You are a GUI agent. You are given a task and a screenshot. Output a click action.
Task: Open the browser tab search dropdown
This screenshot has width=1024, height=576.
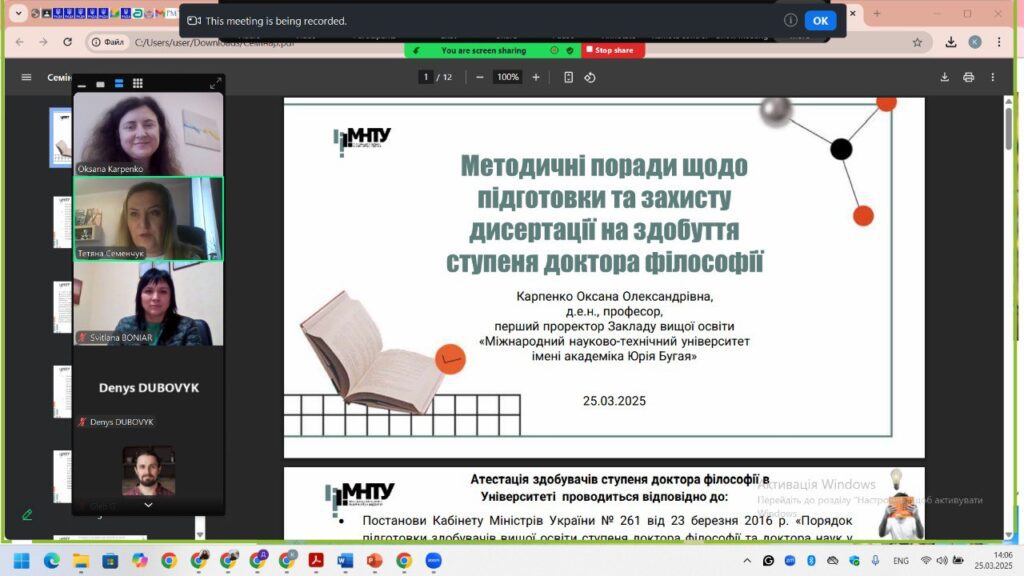tap(18, 14)
